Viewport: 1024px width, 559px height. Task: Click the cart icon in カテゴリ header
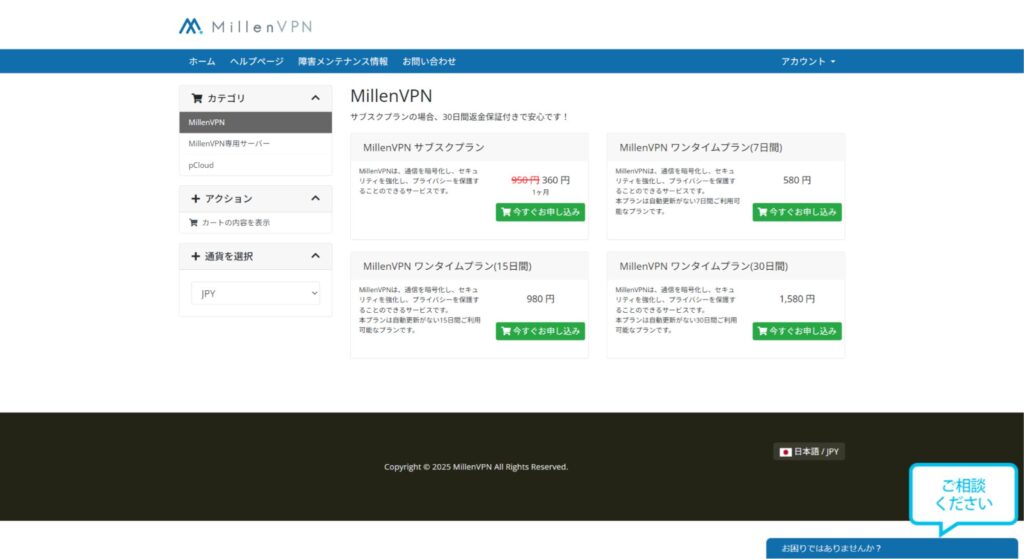click(x=197, y=98)
